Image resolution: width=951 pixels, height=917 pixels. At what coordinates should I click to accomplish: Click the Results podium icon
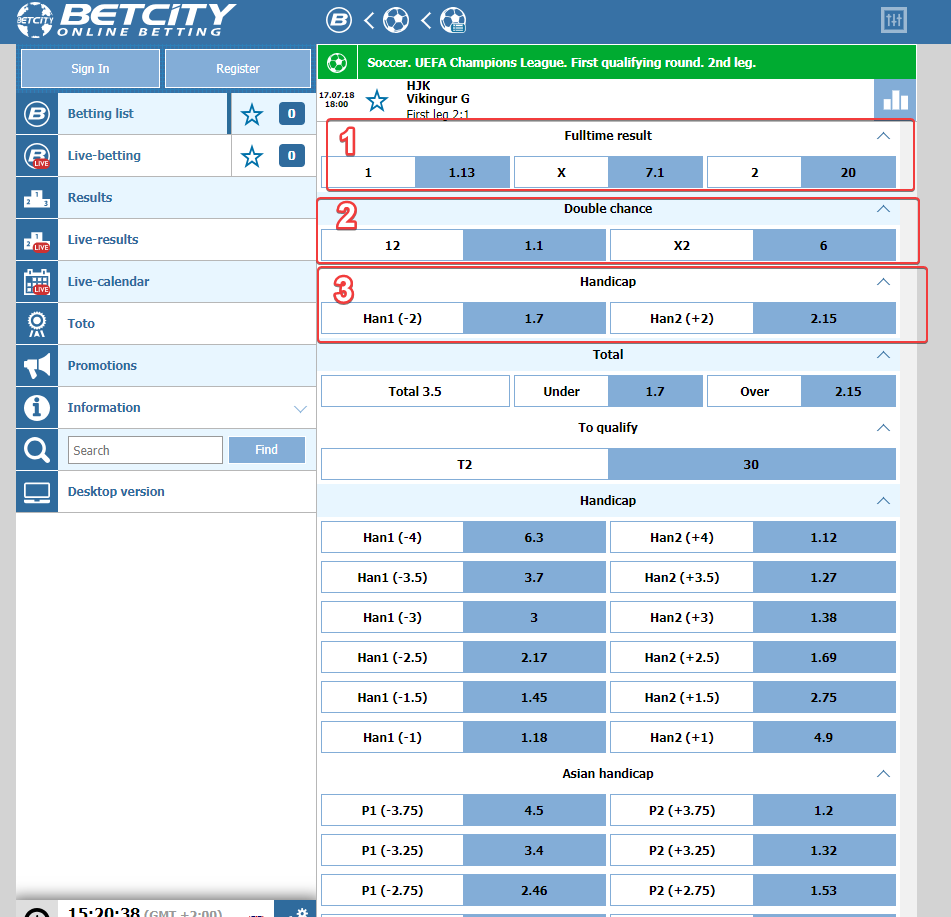click(37, 198)
